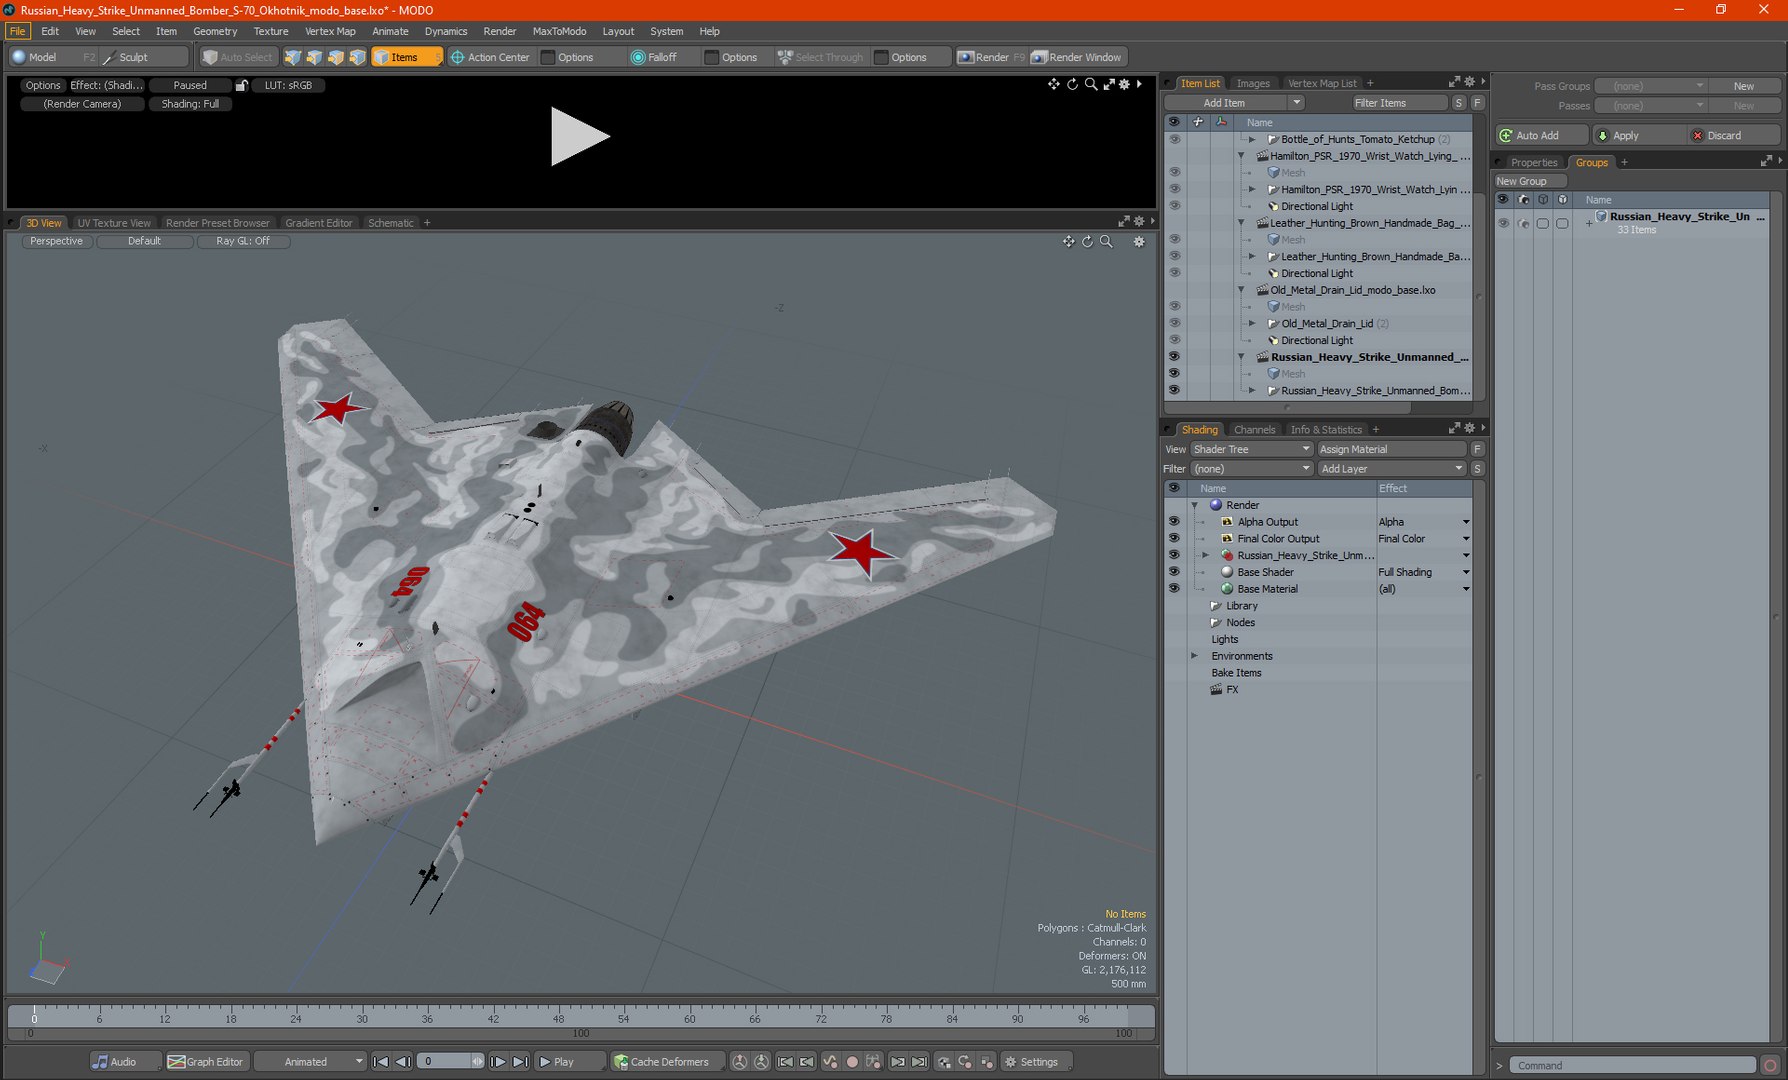The width and height of the screenshot is (1788, 1080).
Task: Select Polygons selection mode cube icon
Action: point(336,57)
